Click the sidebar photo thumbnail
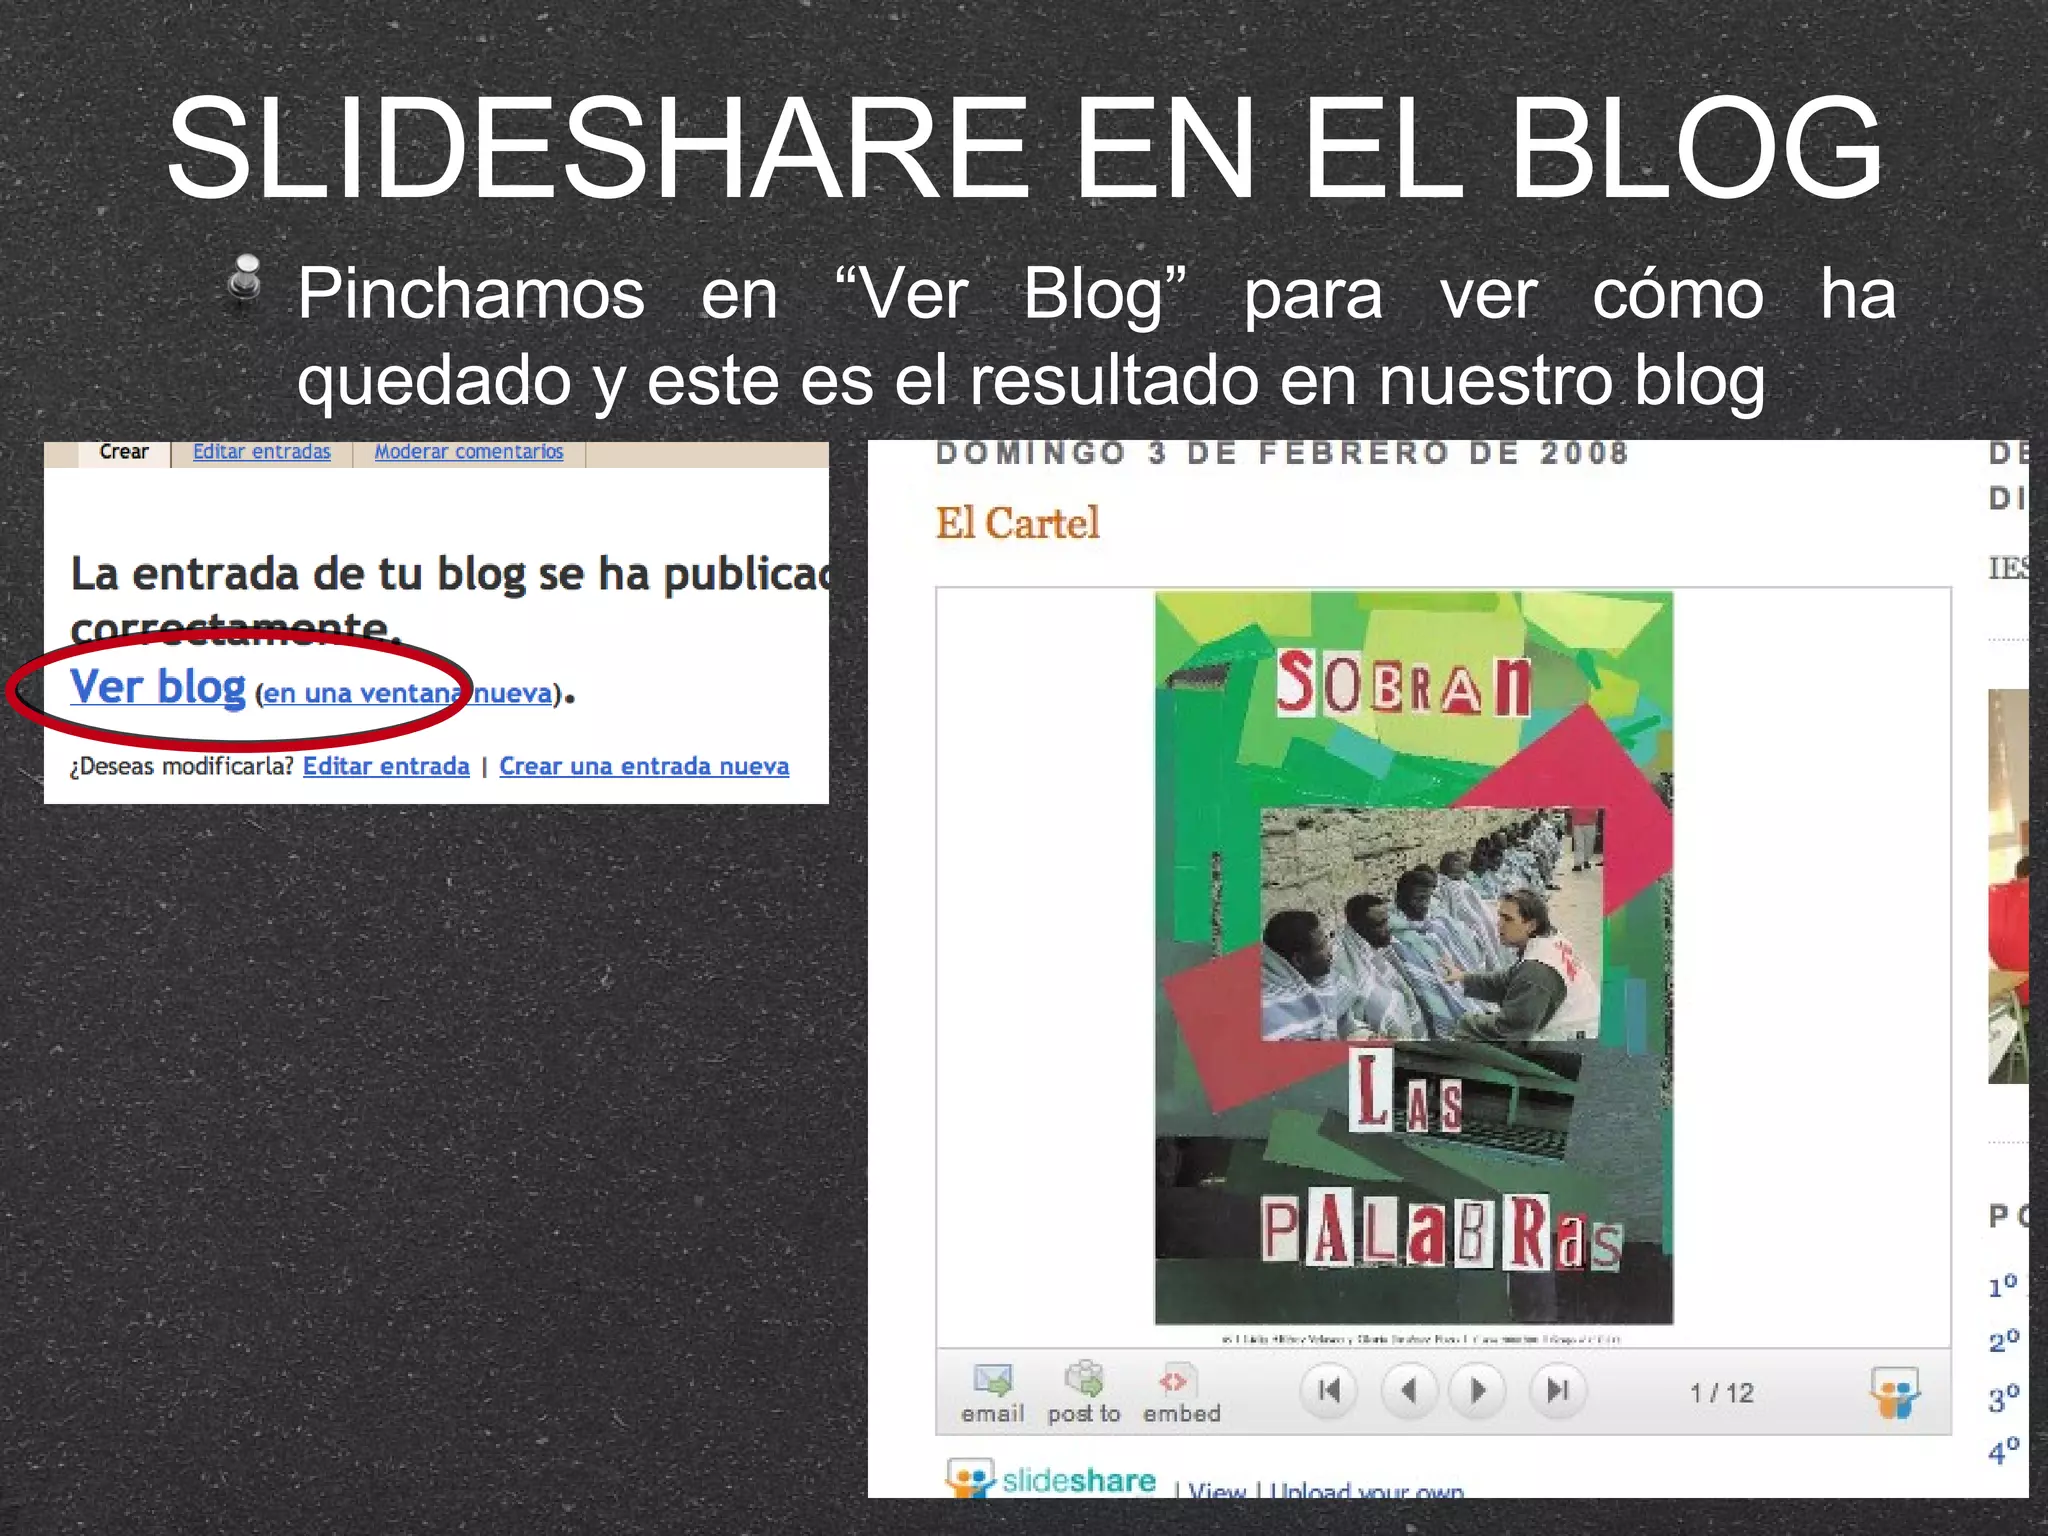 pos(2008,886)
